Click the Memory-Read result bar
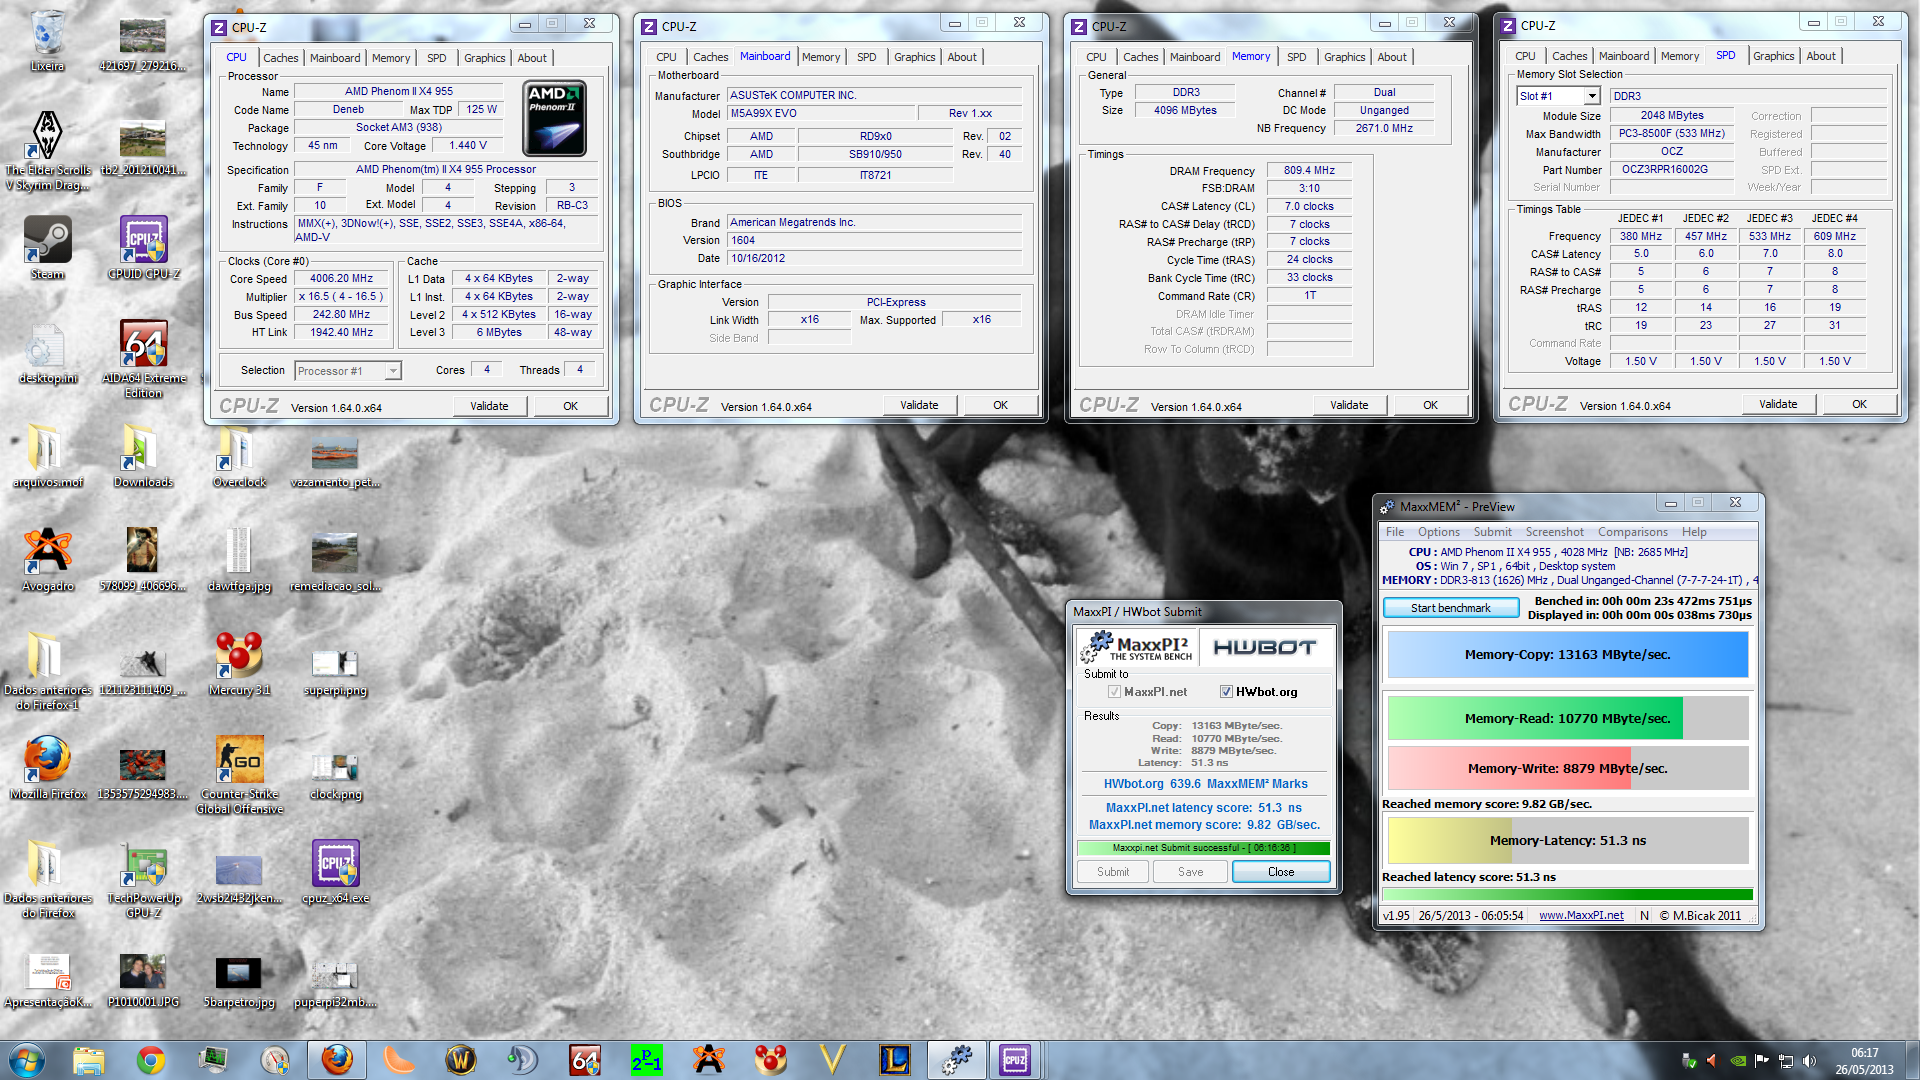 click(x=1567, y=718)
